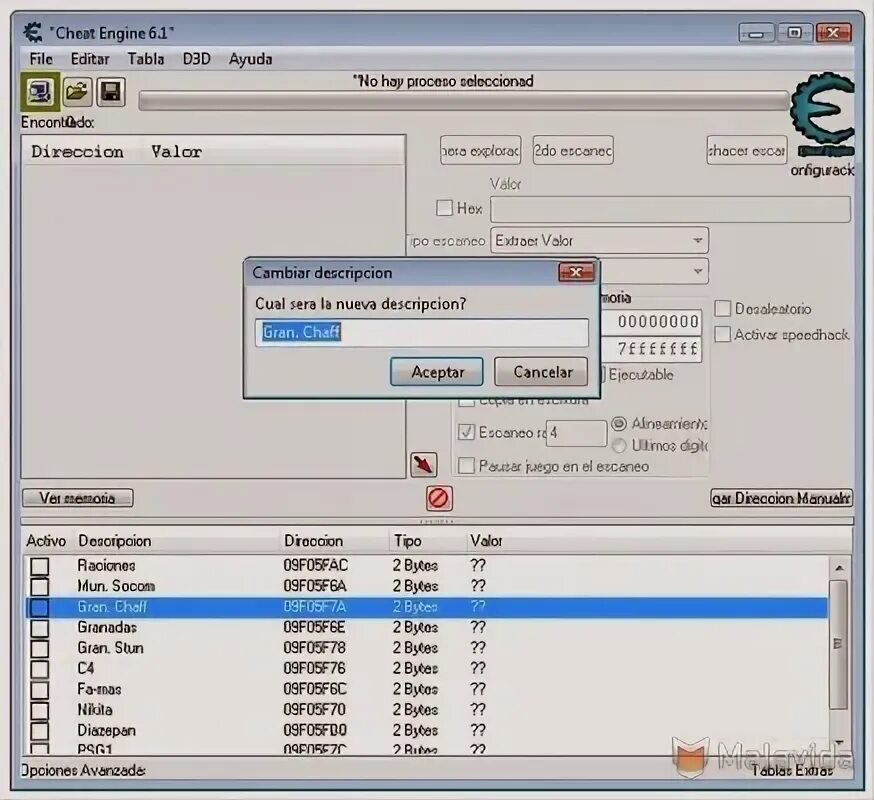The image size is (874, 800).
Task: Click the Valor input field
Action: coord(671,209)
